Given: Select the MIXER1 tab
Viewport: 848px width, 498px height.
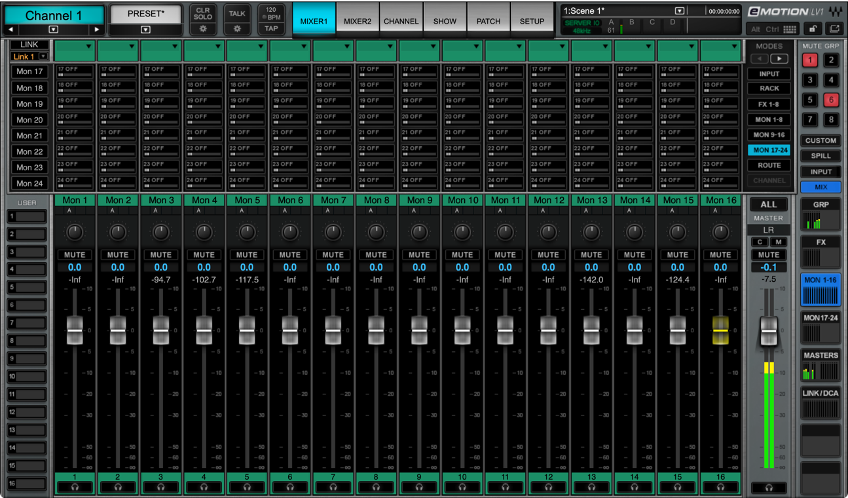Looking at the screenshot, I should 314,21.
